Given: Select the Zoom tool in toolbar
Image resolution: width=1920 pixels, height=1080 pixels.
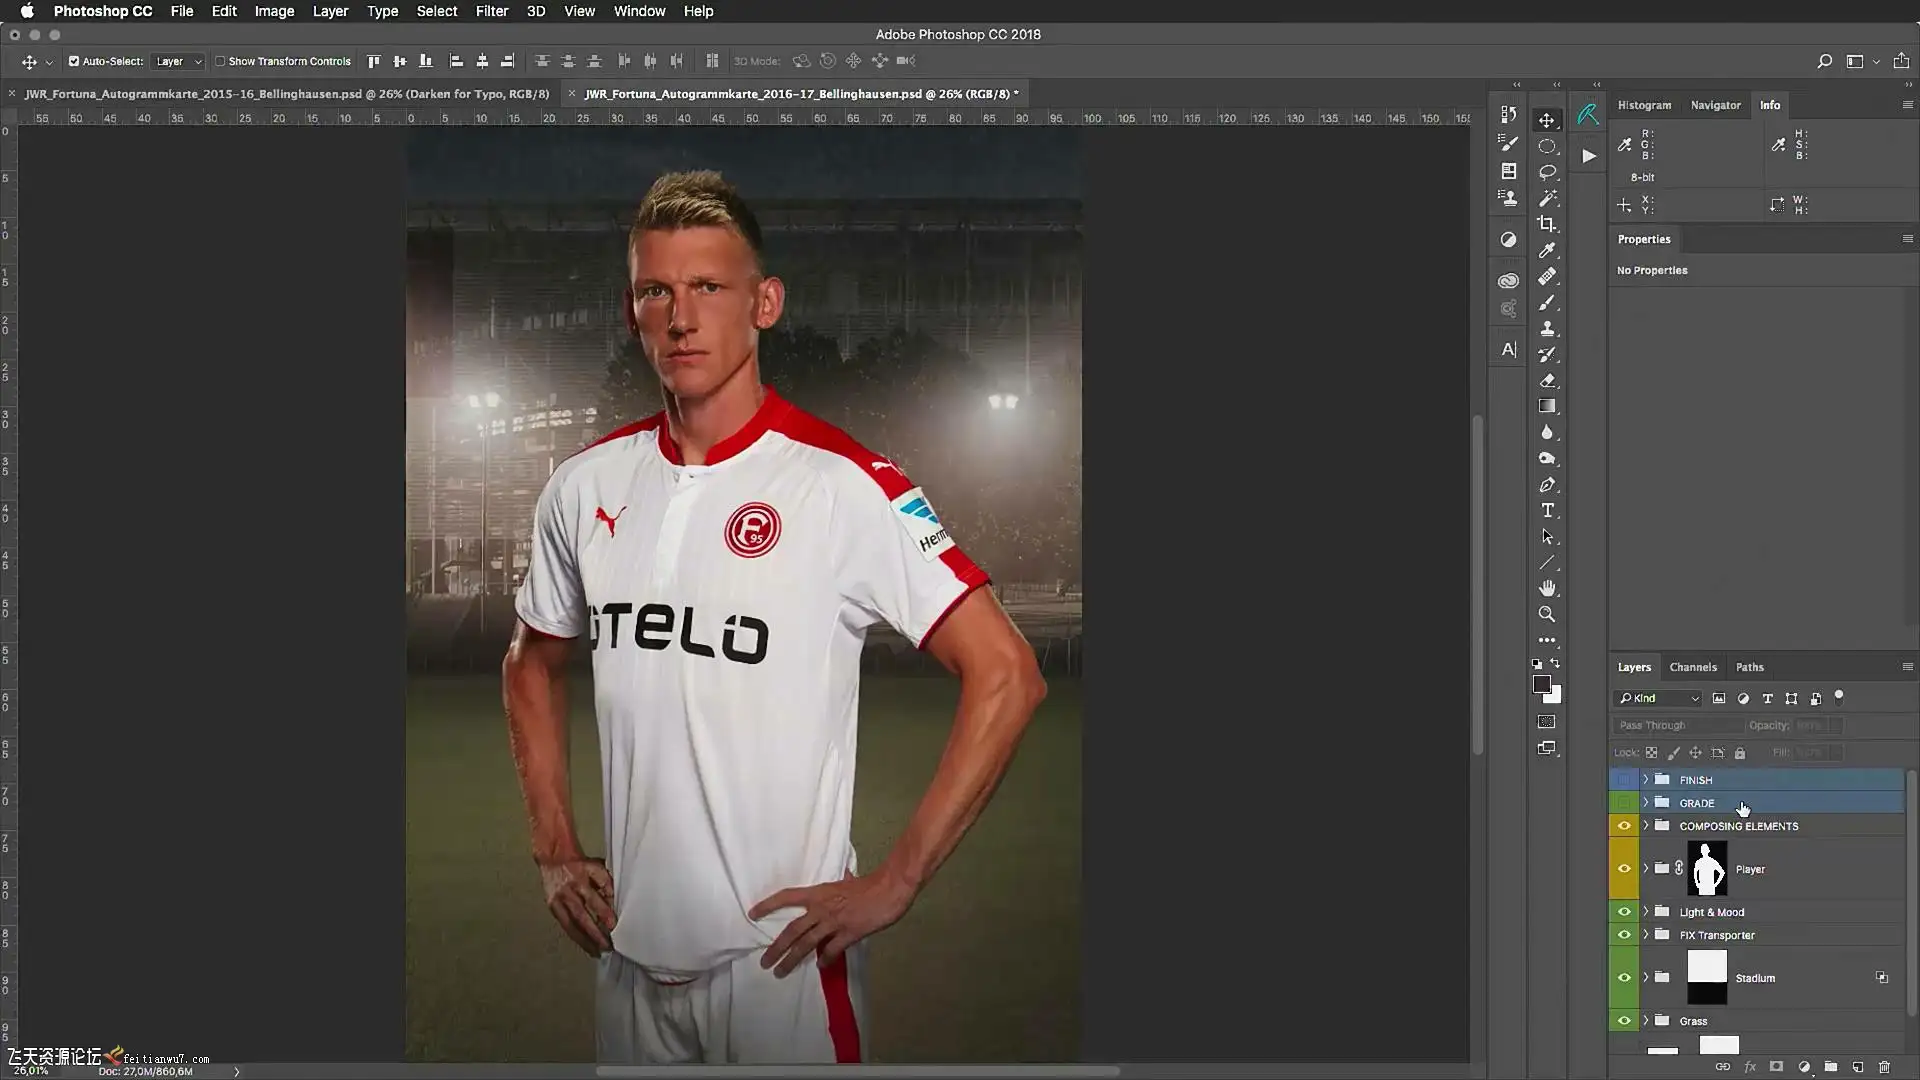Looking at the screenshot, I should 1547,614.
